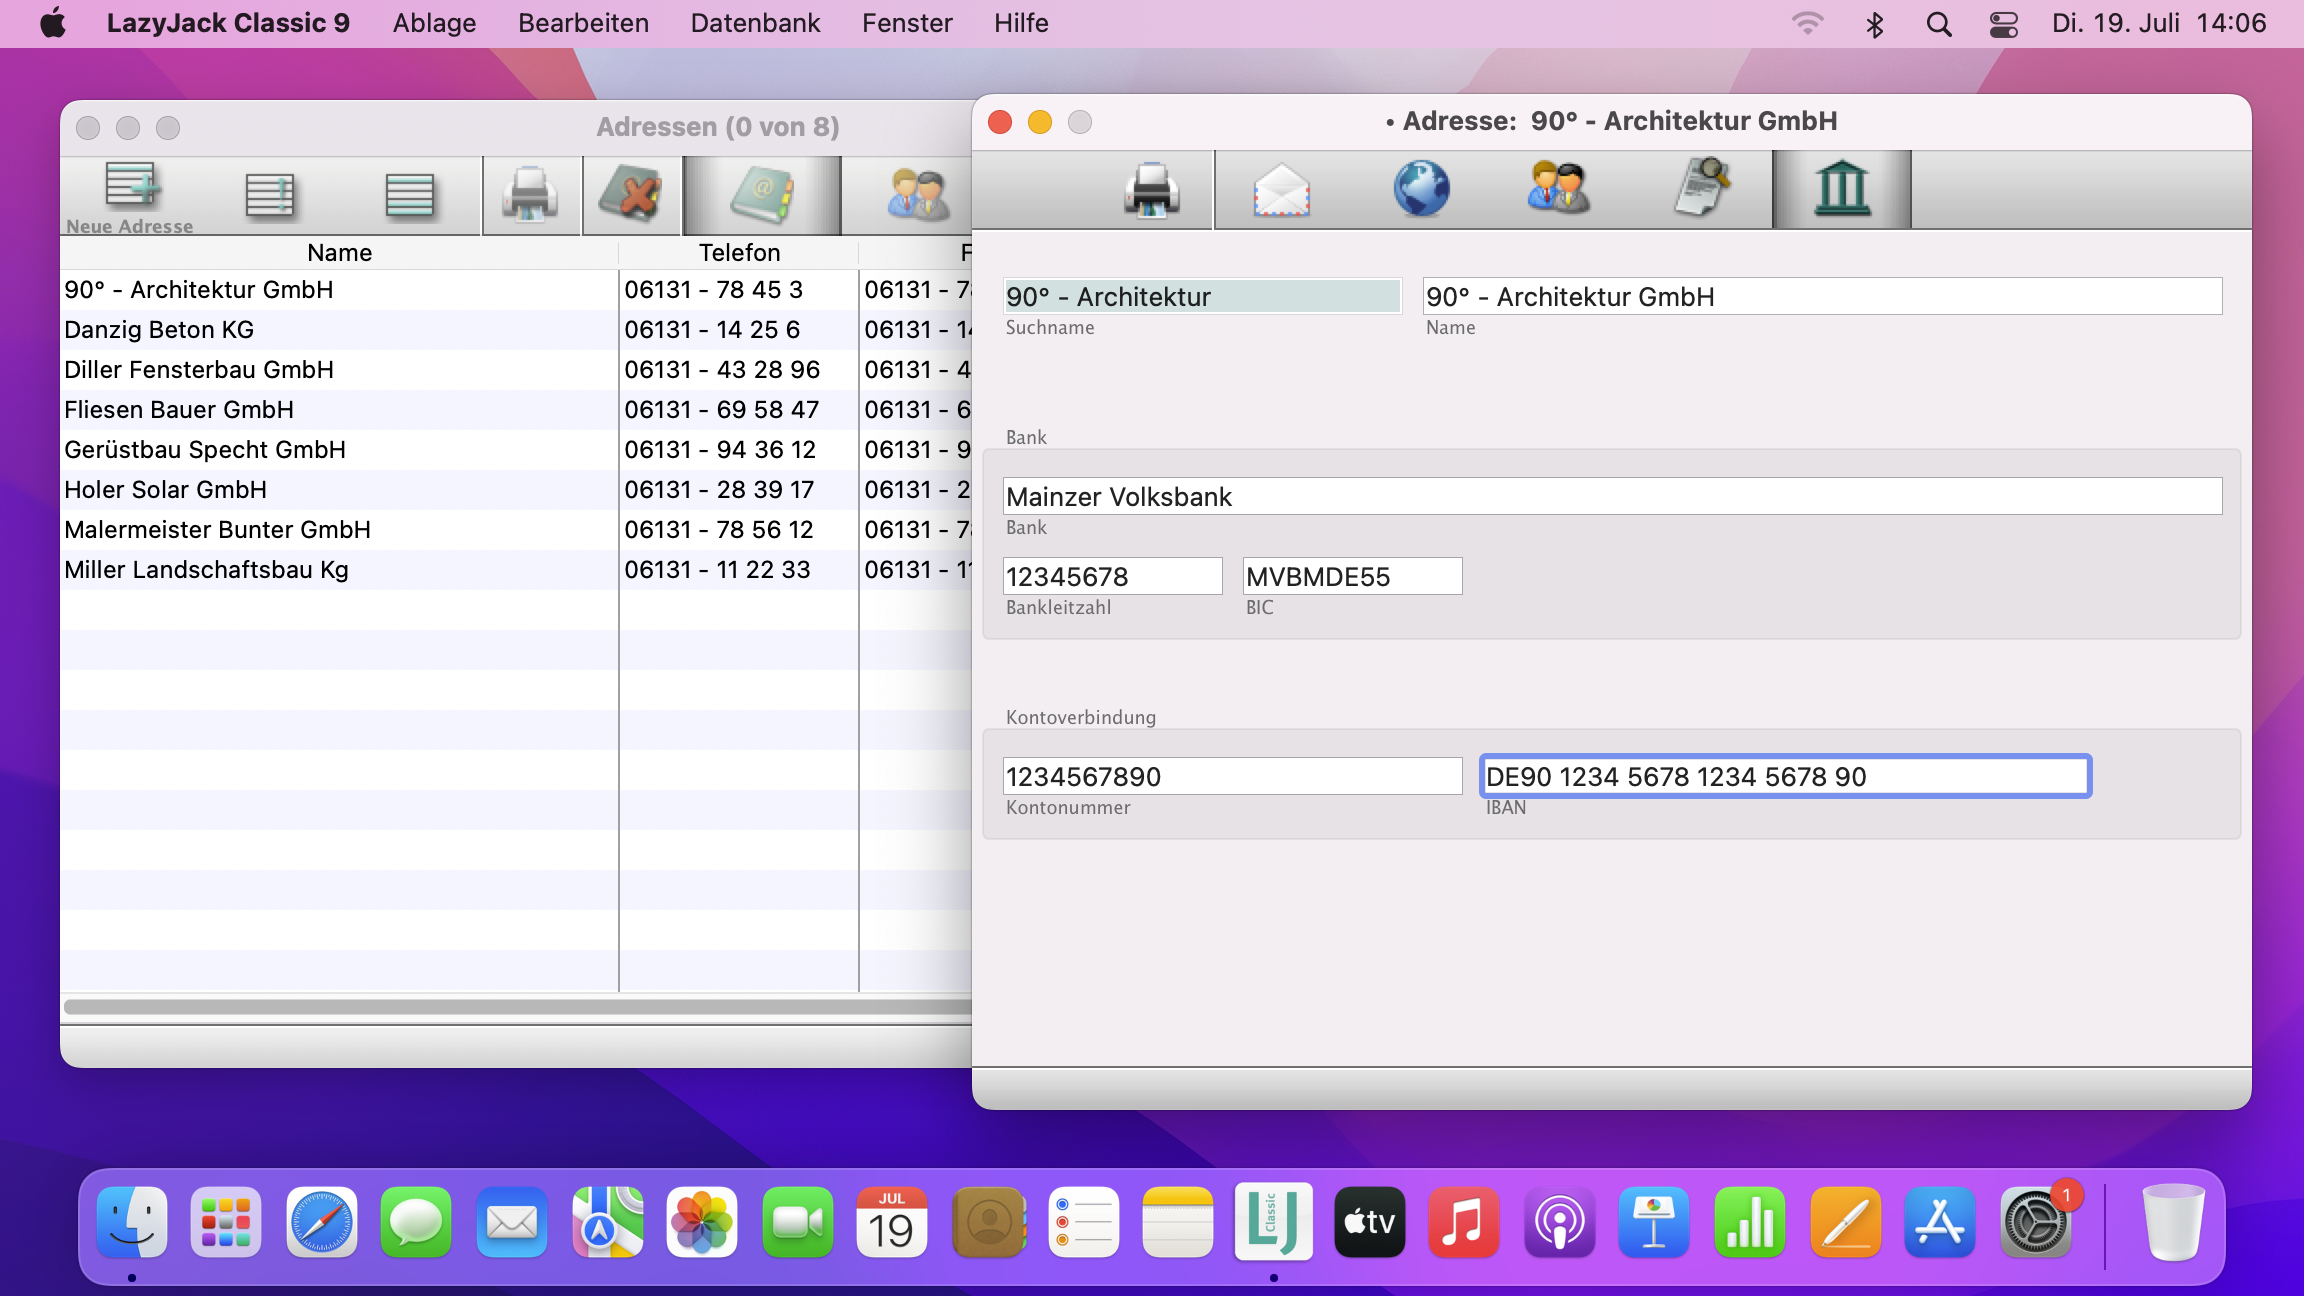2304x1296 pixels.
Task: Click the Kontonummer field
Action: click(1232, 776)
